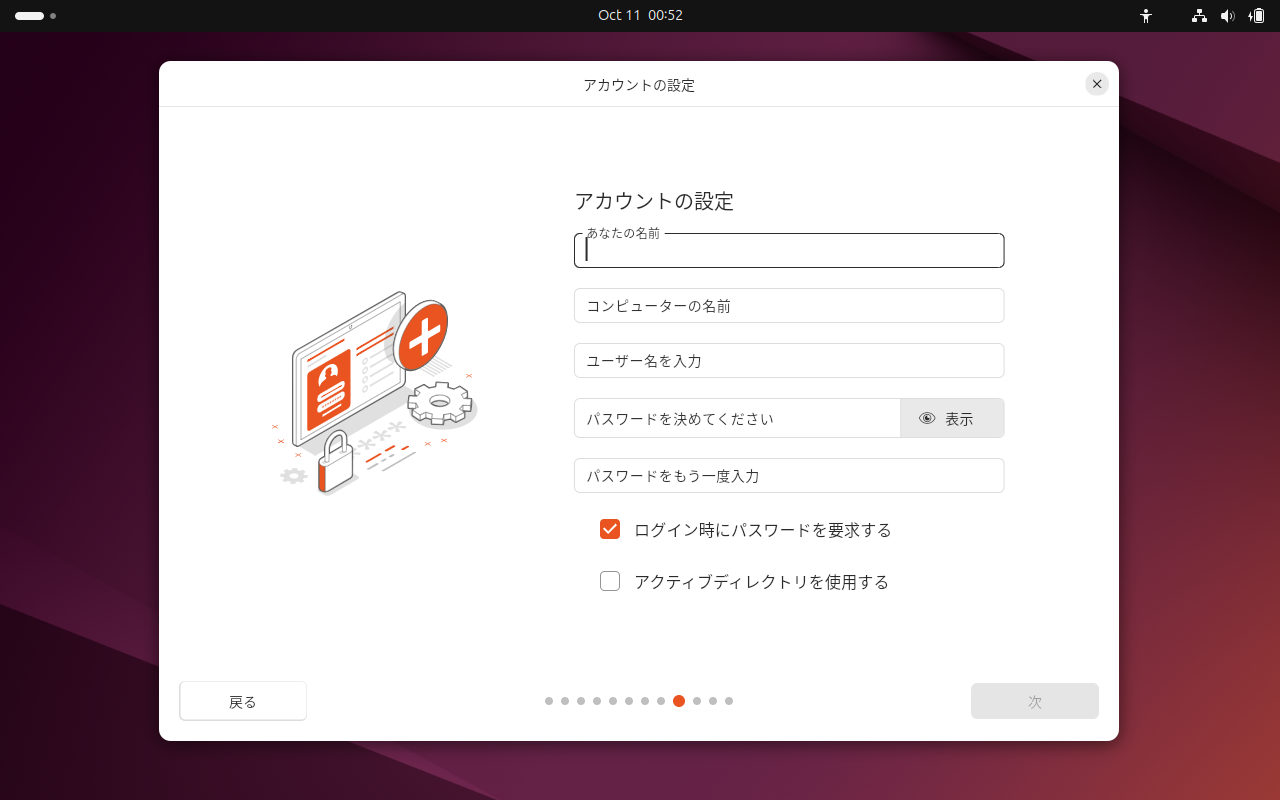The image size is (1280, 800).
Task: Open the accessibility menu in the top bar
Action: (1146, 15)
